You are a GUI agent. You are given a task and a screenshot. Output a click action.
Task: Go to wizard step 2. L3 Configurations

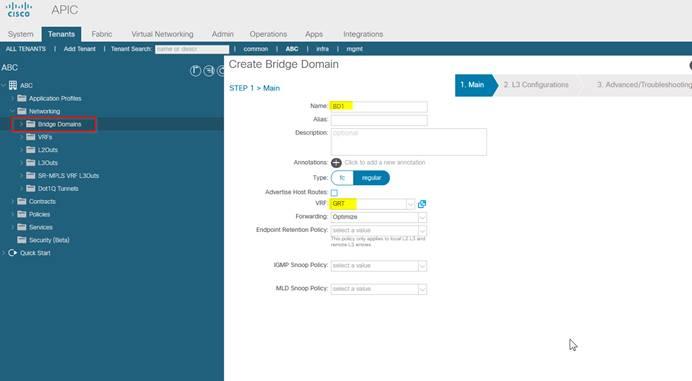[536, 85]
